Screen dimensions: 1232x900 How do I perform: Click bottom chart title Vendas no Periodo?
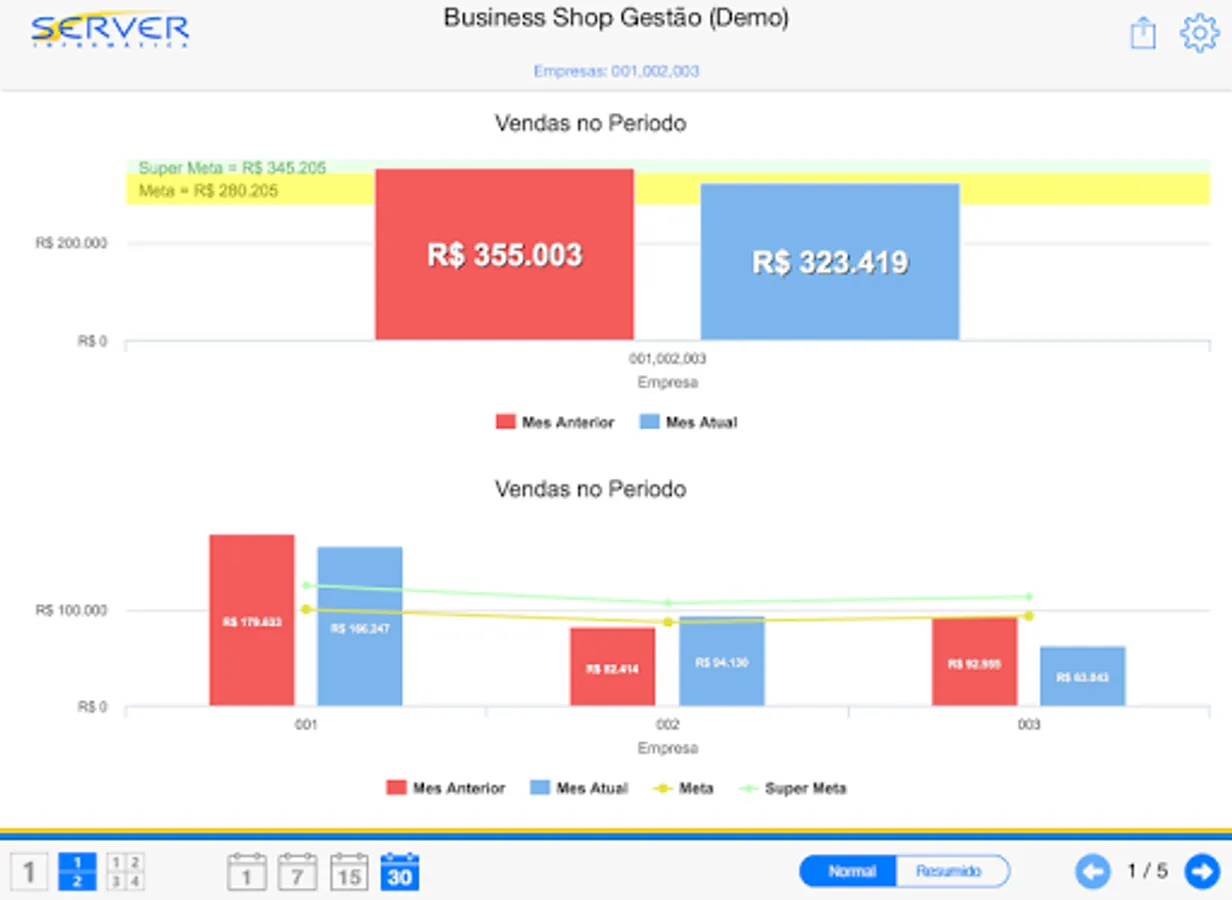[591, 489]
